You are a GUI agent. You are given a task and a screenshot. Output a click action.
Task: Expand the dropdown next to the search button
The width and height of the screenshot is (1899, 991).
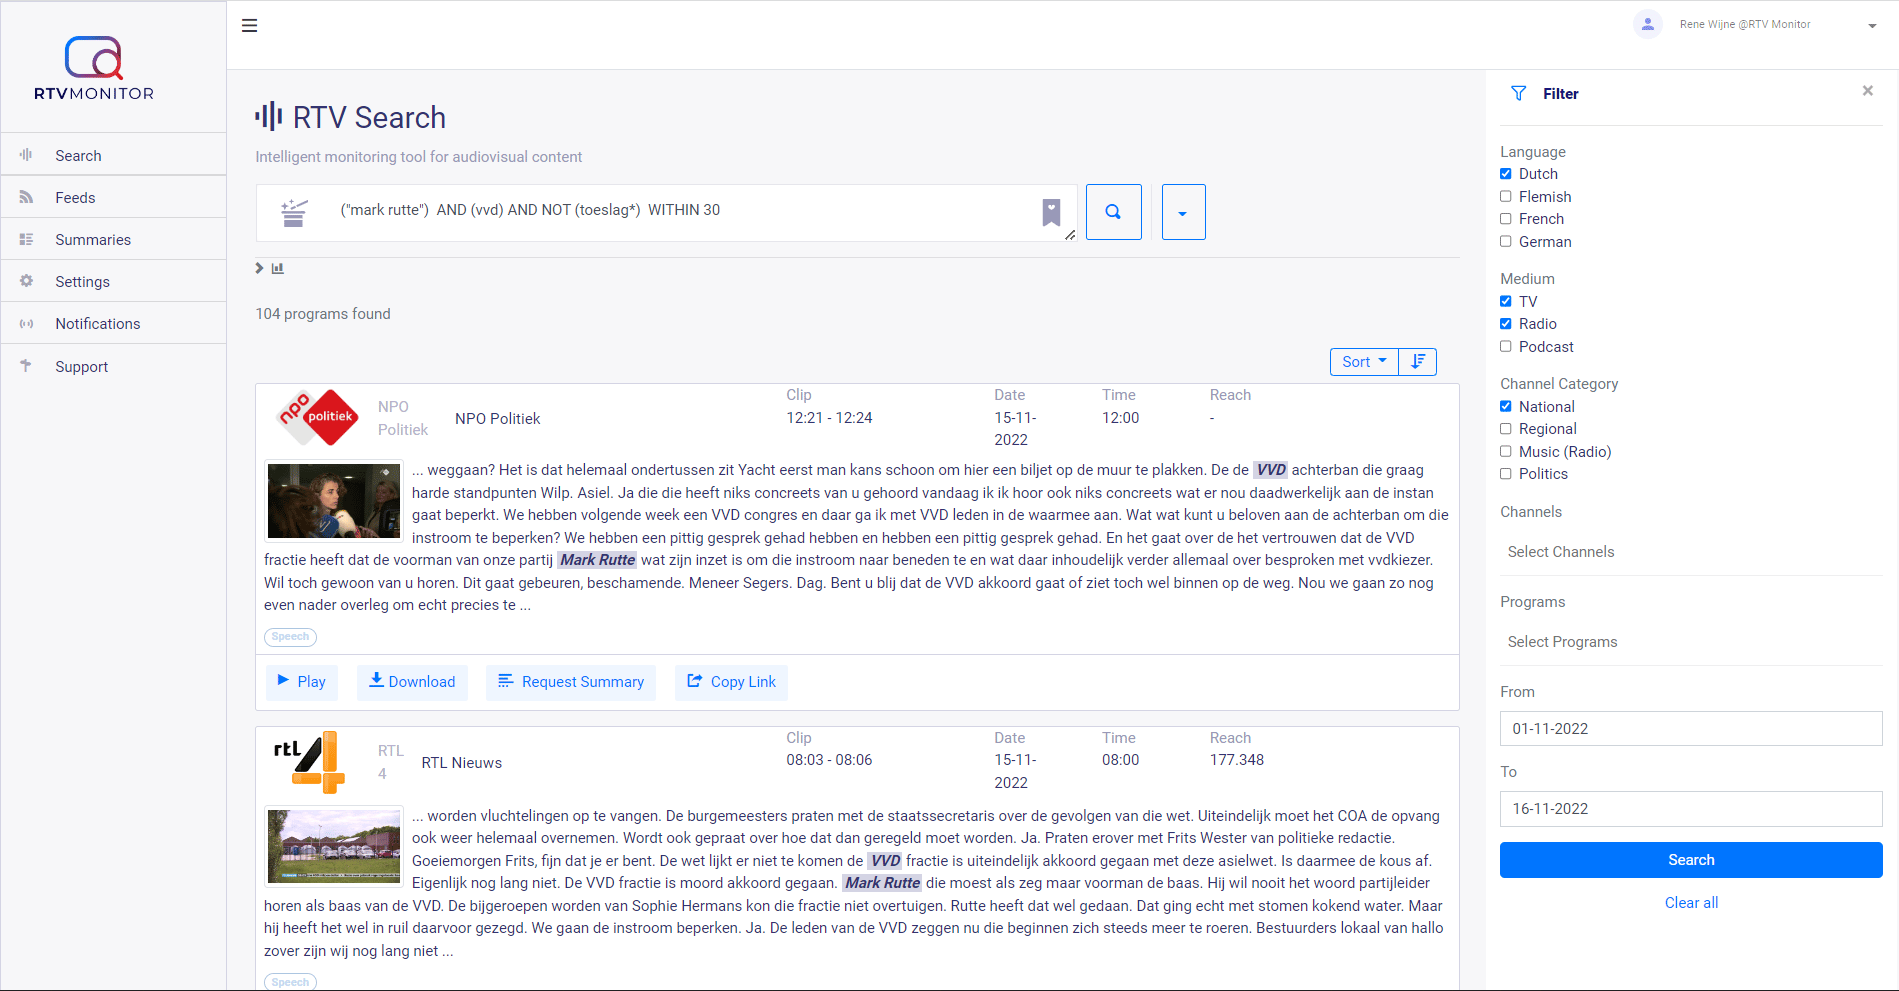[x=1183, y=212]
